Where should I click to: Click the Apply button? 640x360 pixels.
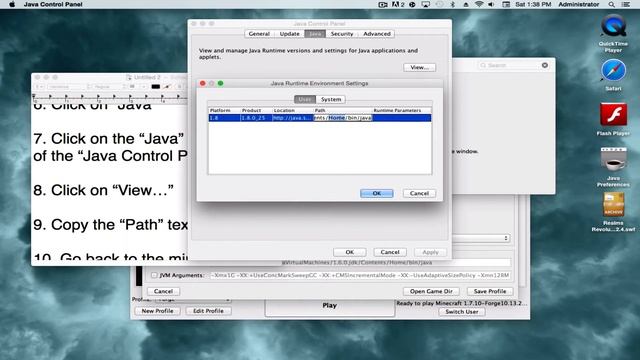click(430, 252)
